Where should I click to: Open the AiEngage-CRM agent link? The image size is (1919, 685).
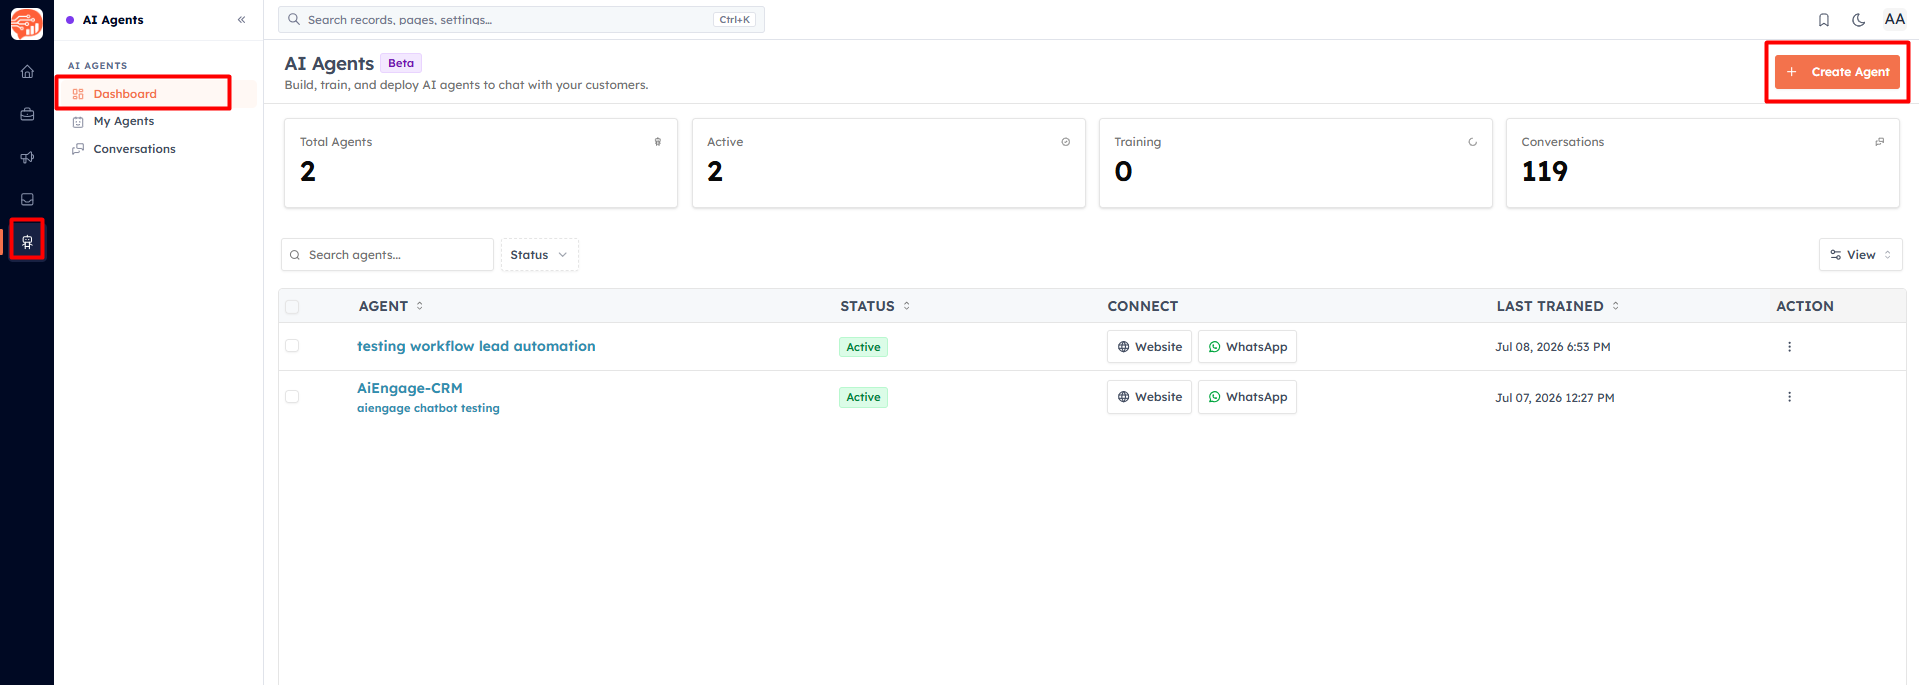click(x=410, y=388)
